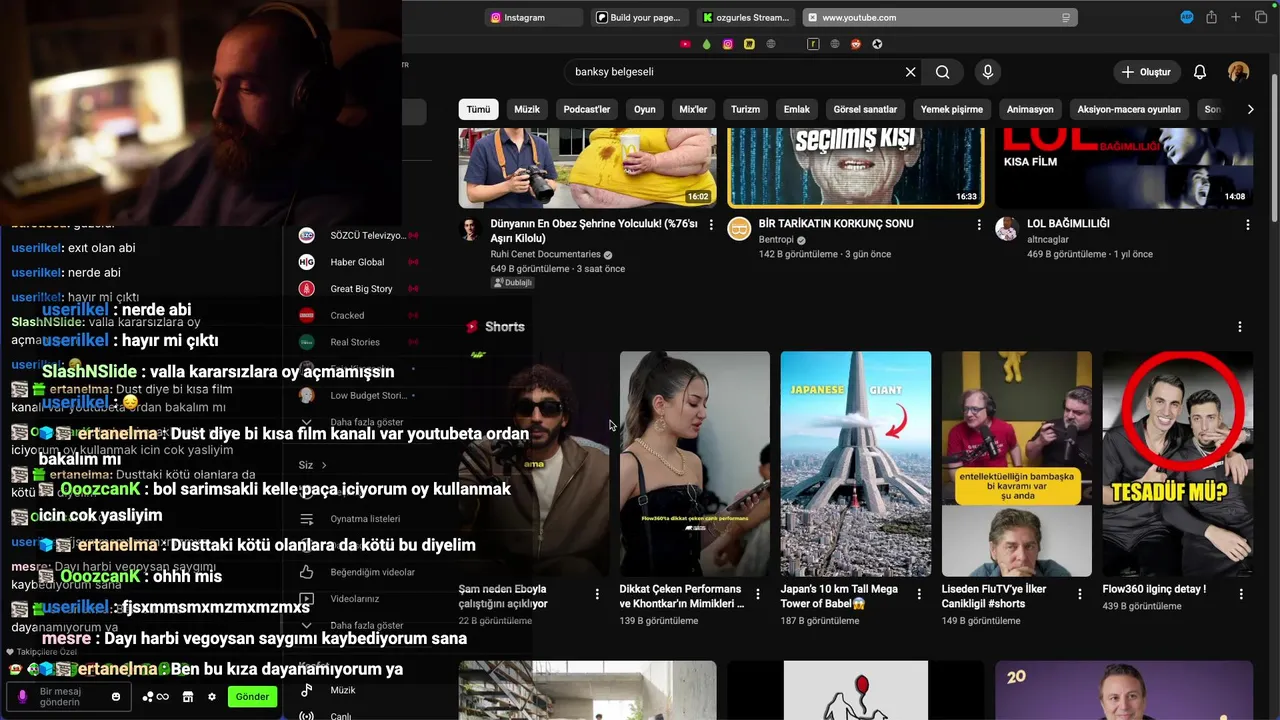Screen dimensions: 1280x720
Task: Open the account avatar menu
Action: coord(1238,72)
